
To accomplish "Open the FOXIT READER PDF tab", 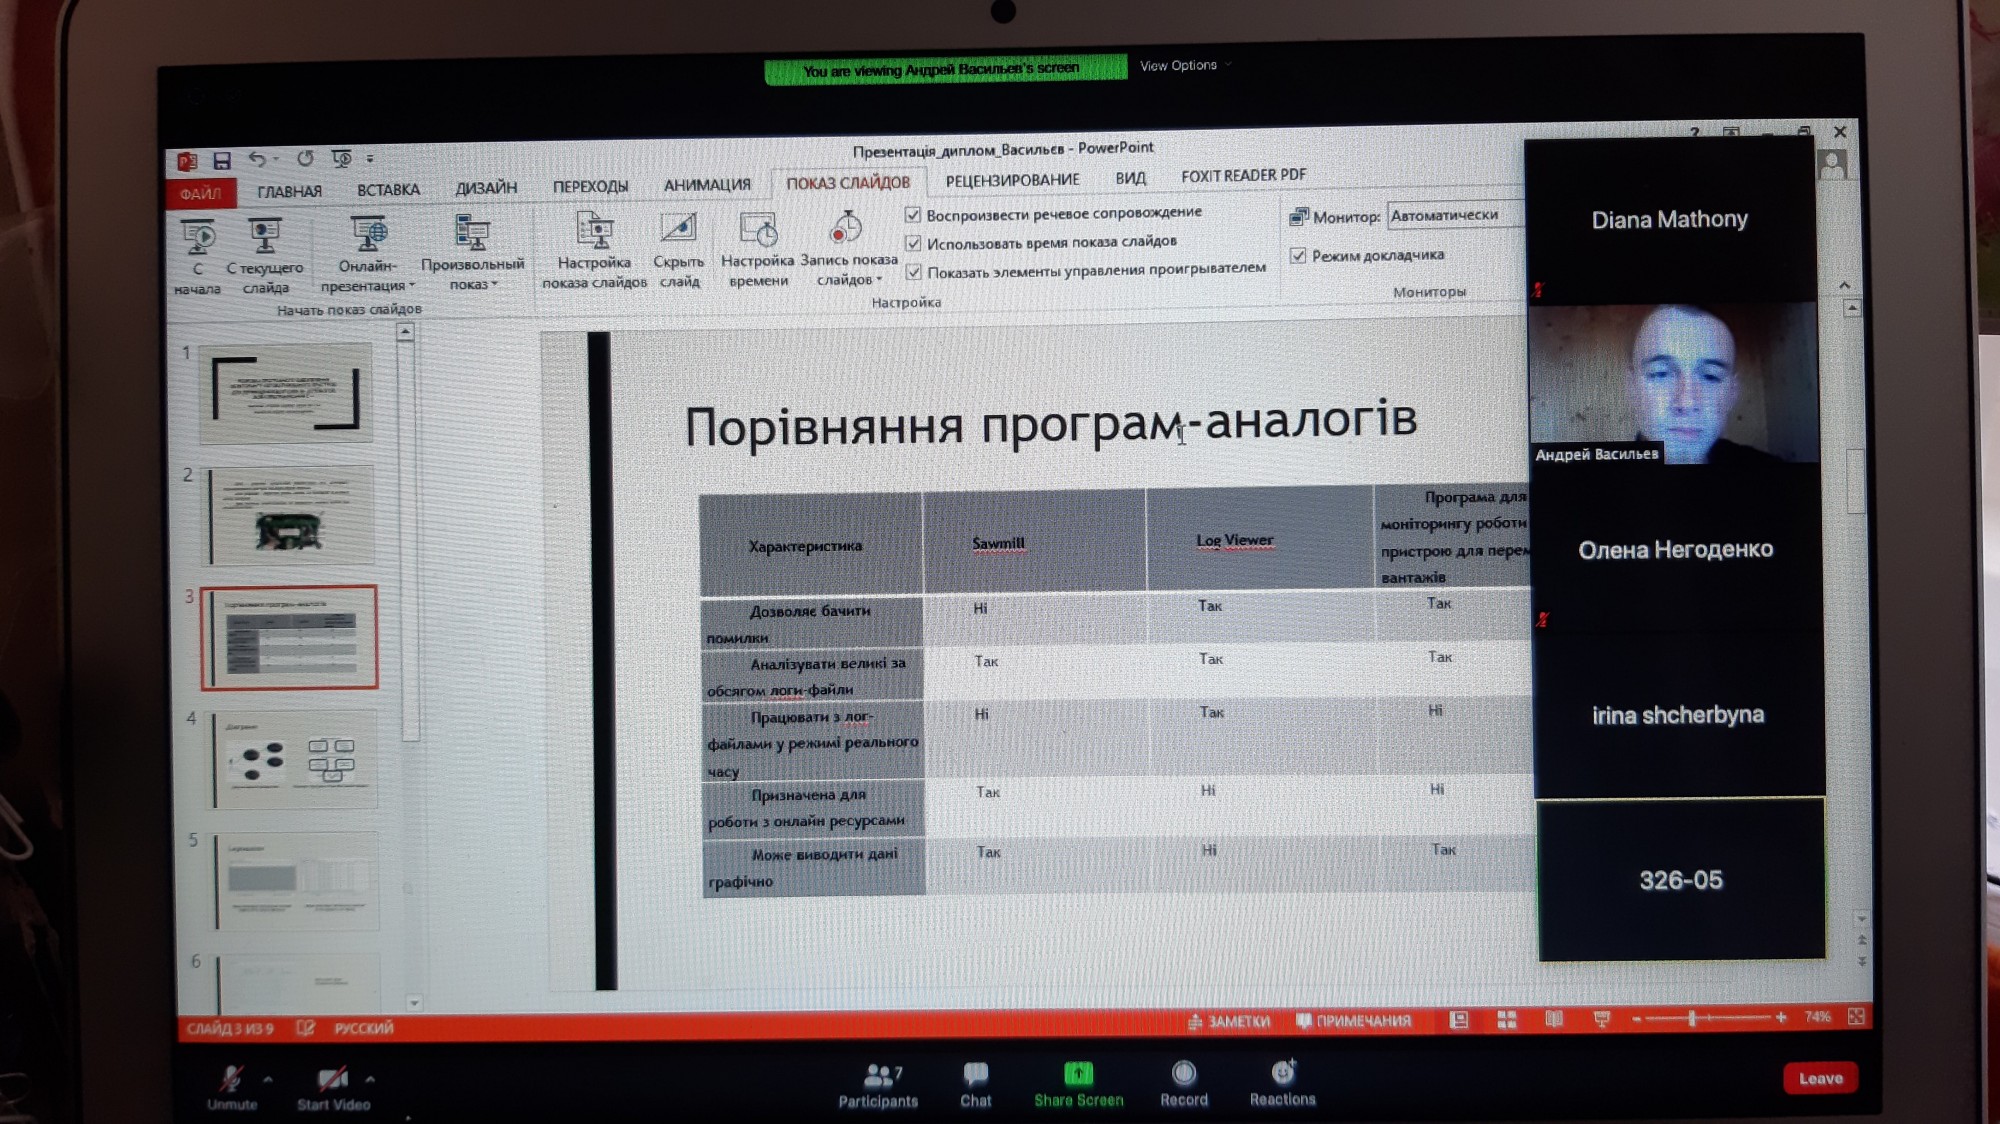I will tap(1243, 176).
